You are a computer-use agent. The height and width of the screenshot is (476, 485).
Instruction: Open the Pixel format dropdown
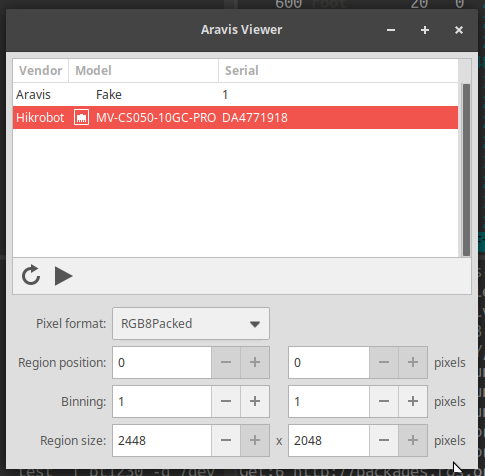[x=191, y=324]
